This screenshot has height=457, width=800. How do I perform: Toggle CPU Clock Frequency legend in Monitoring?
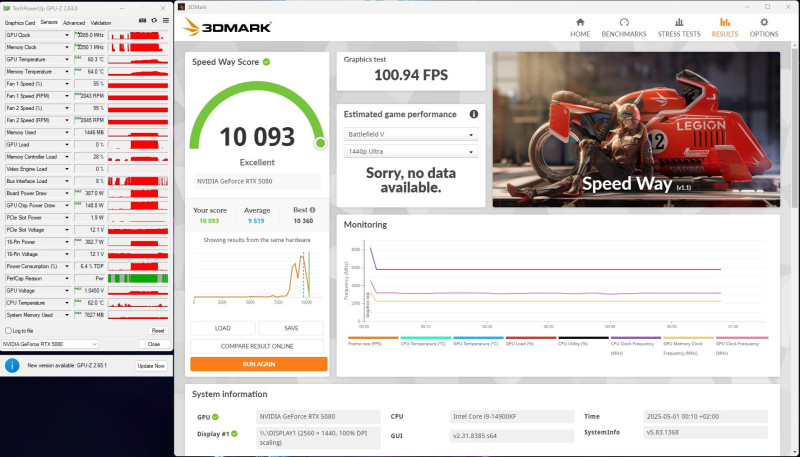pyautogui.click(x=636, y=345)
